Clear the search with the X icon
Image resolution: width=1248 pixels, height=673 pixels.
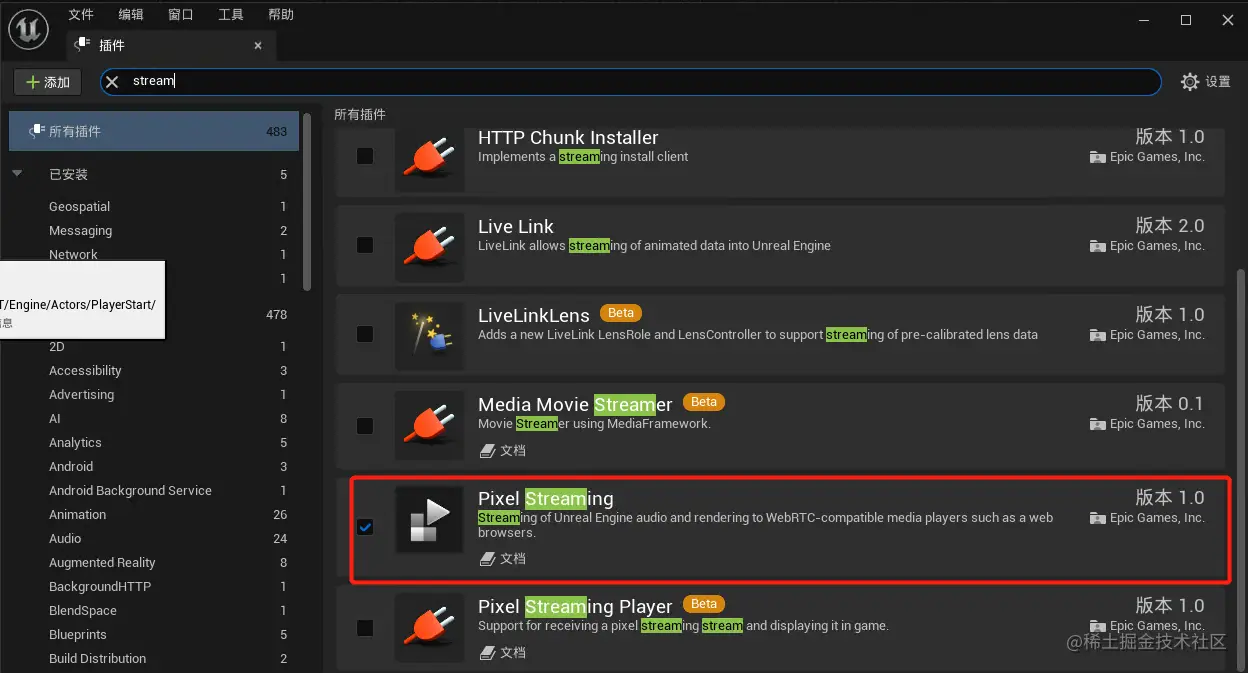[x=112, y=82]
